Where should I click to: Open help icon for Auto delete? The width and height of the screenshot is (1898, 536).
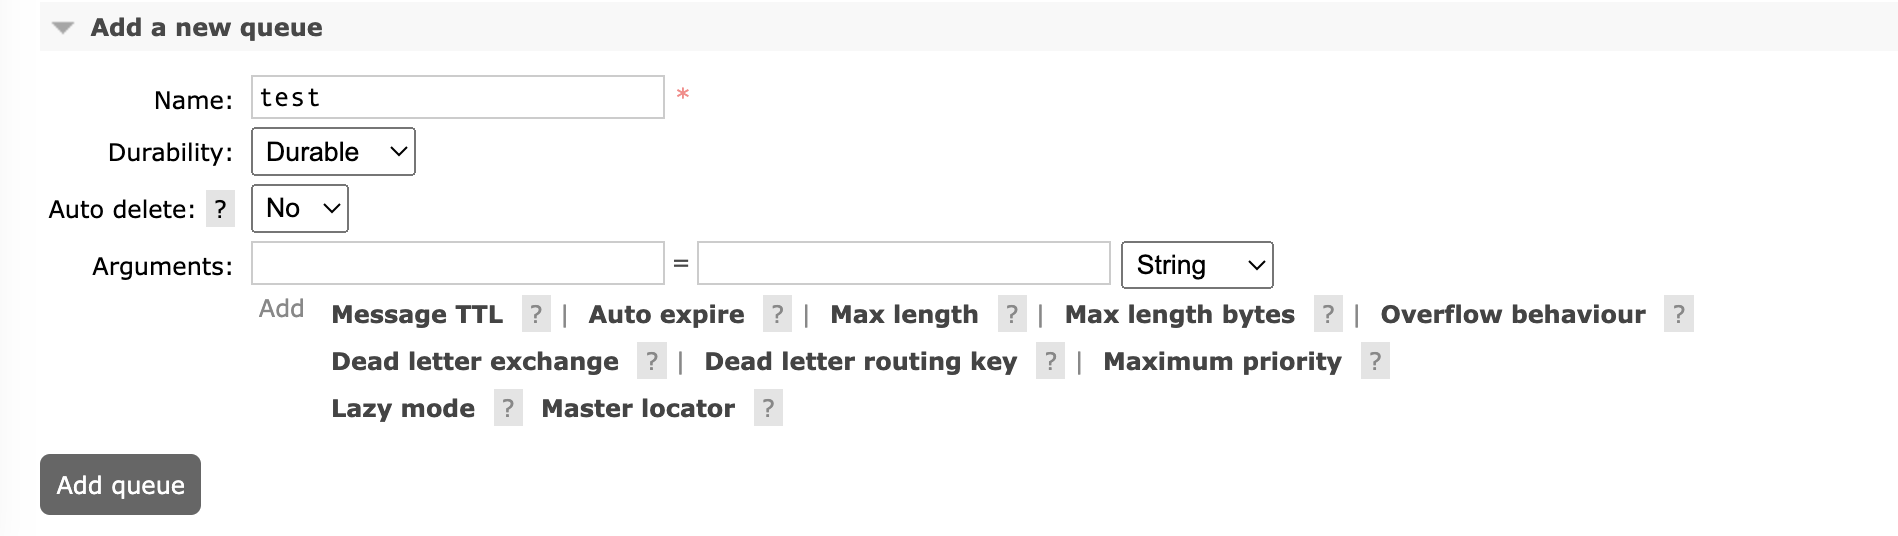pos(220,209)
